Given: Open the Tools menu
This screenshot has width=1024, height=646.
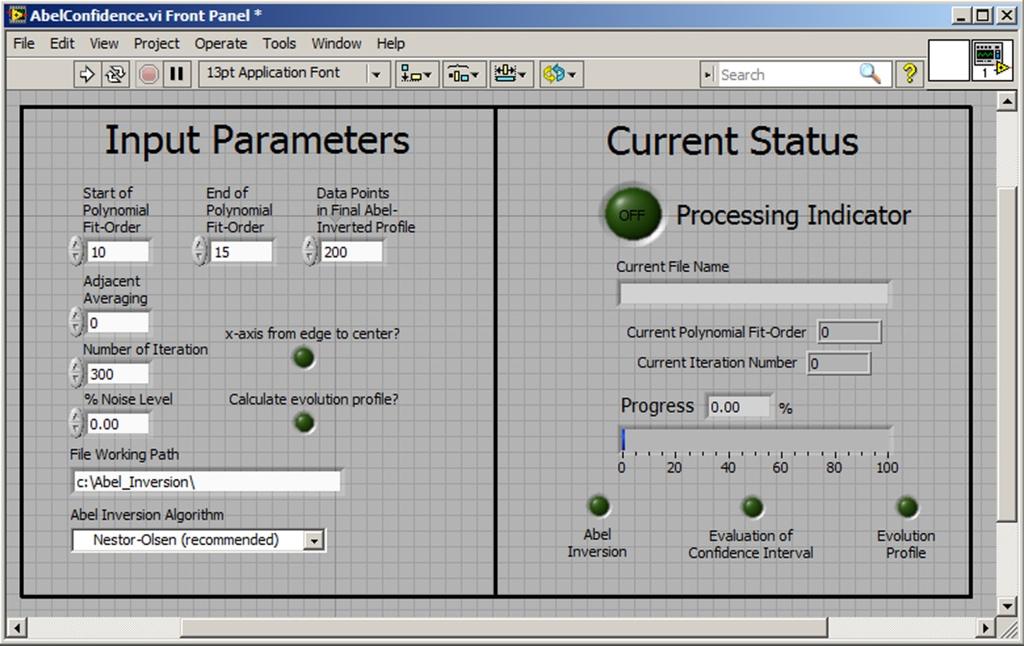Looking at the screenshot, I should [x=279, y=44].
